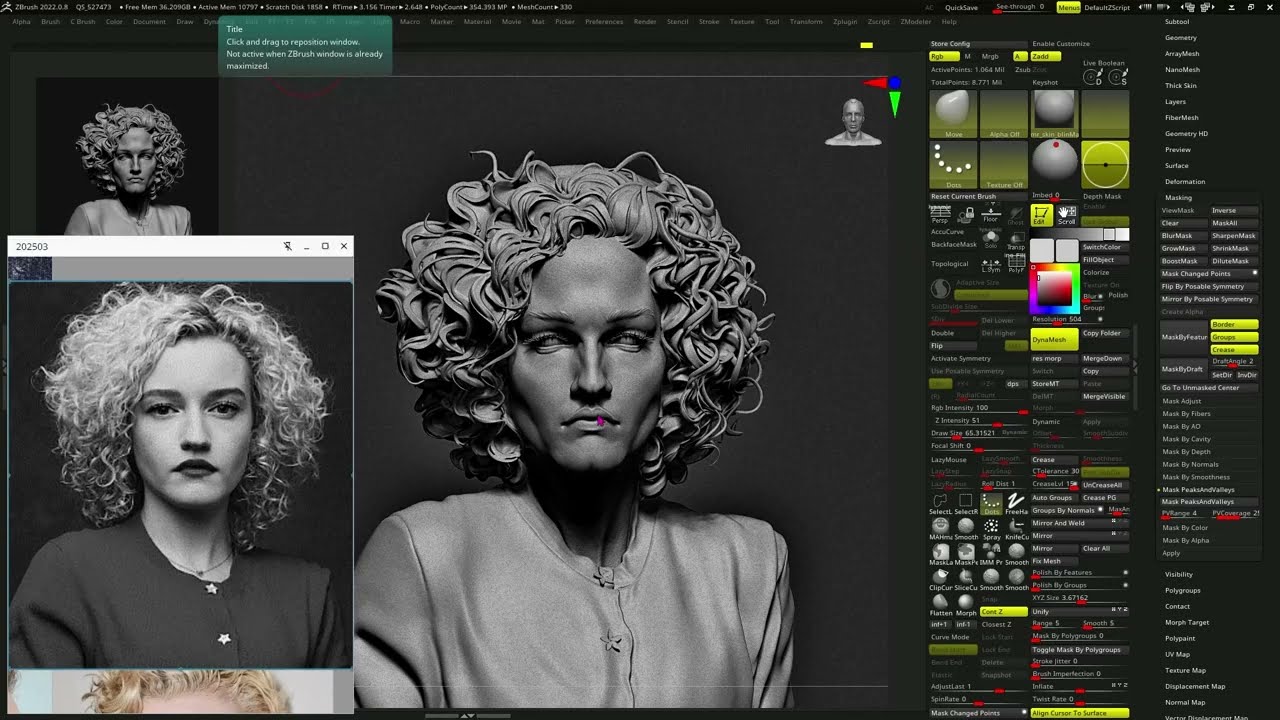Viewport: 1280px width, 720px height.
Task: Click the BlurMask button
Action: coord(1183,236)
